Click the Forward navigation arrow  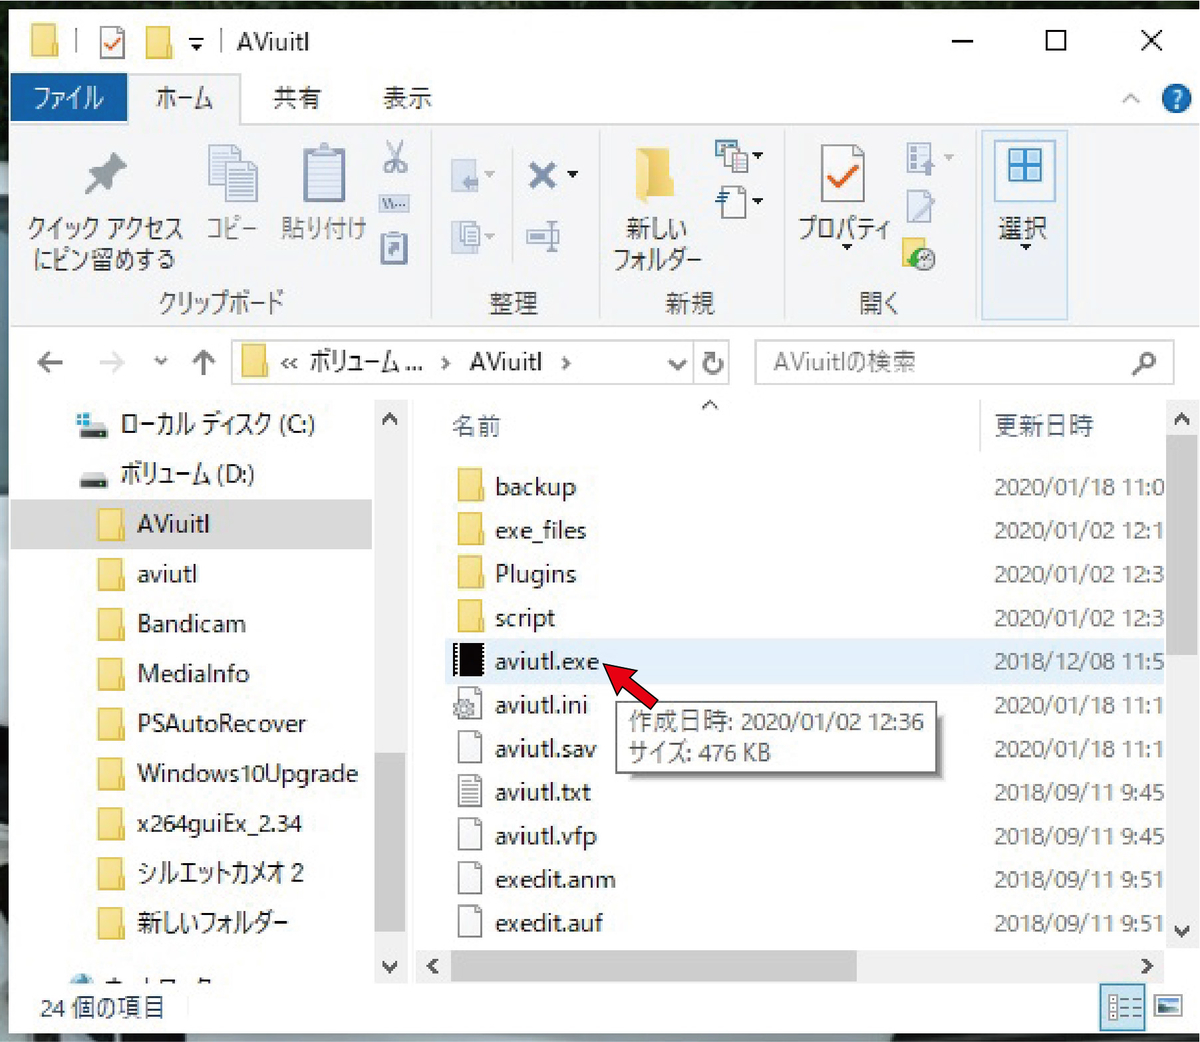pos(111,363)
